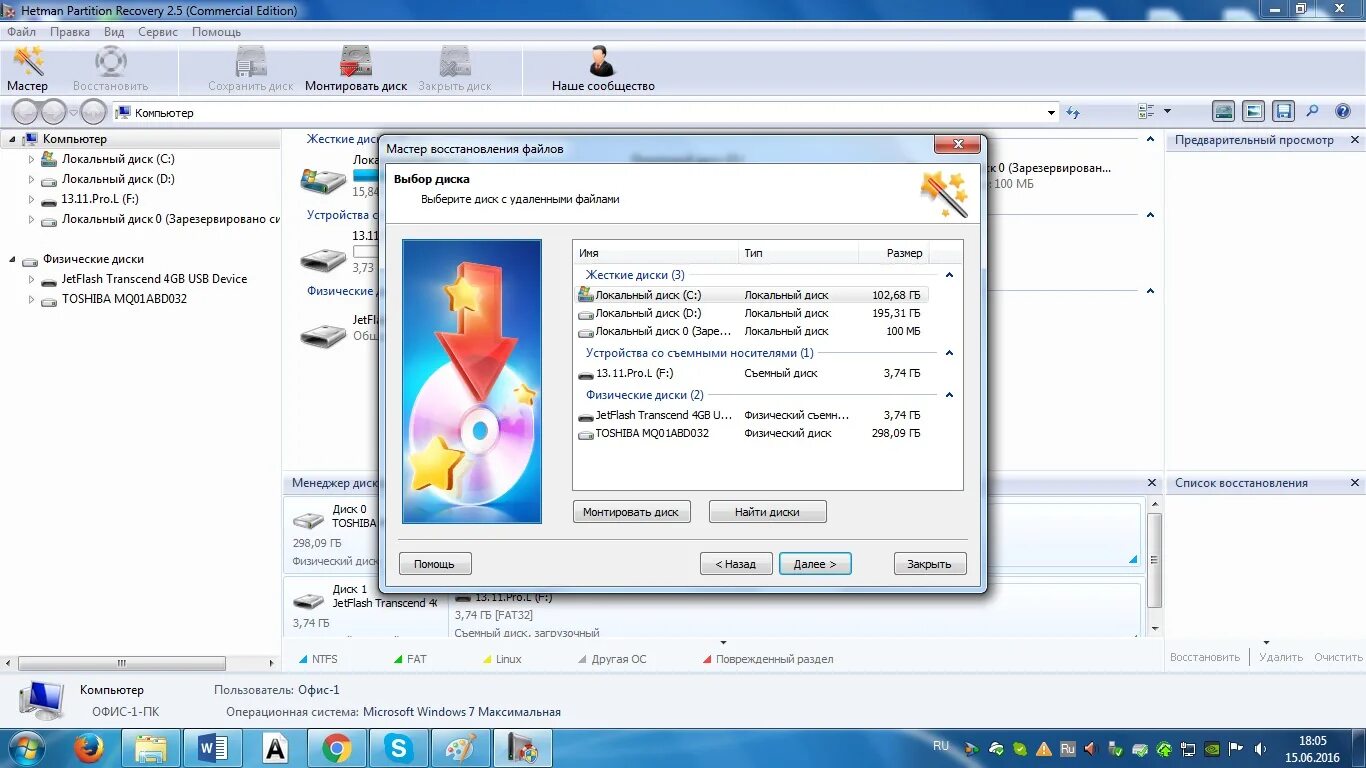The height and width of the screenshot is (768, 1366).
Task: Open help via the blue question mark icon
Action: pyautogui.click(x=1343, y=112)
